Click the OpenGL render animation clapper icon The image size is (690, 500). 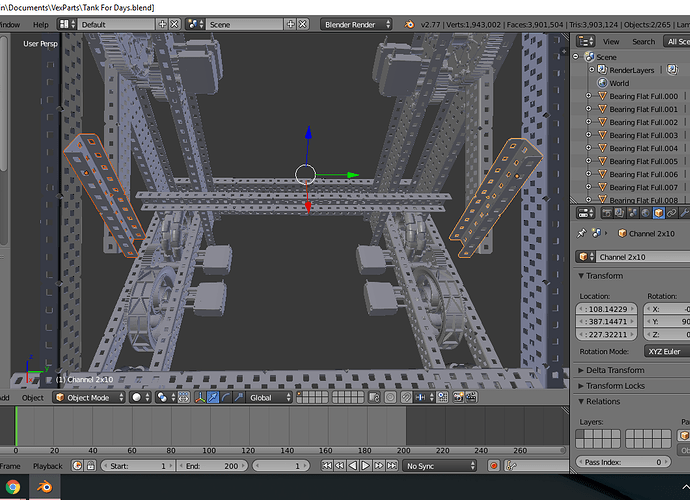pos(471,397)
